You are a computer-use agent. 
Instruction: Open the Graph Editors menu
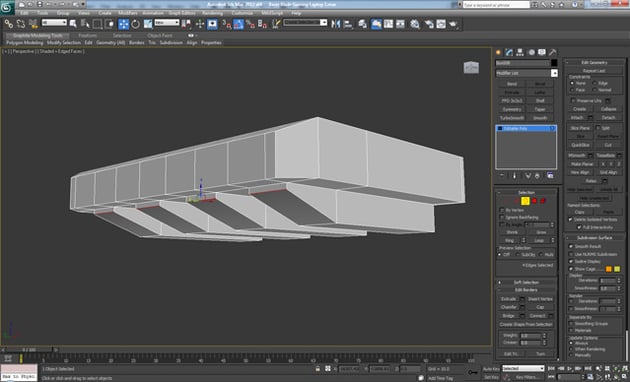[182, 13]
